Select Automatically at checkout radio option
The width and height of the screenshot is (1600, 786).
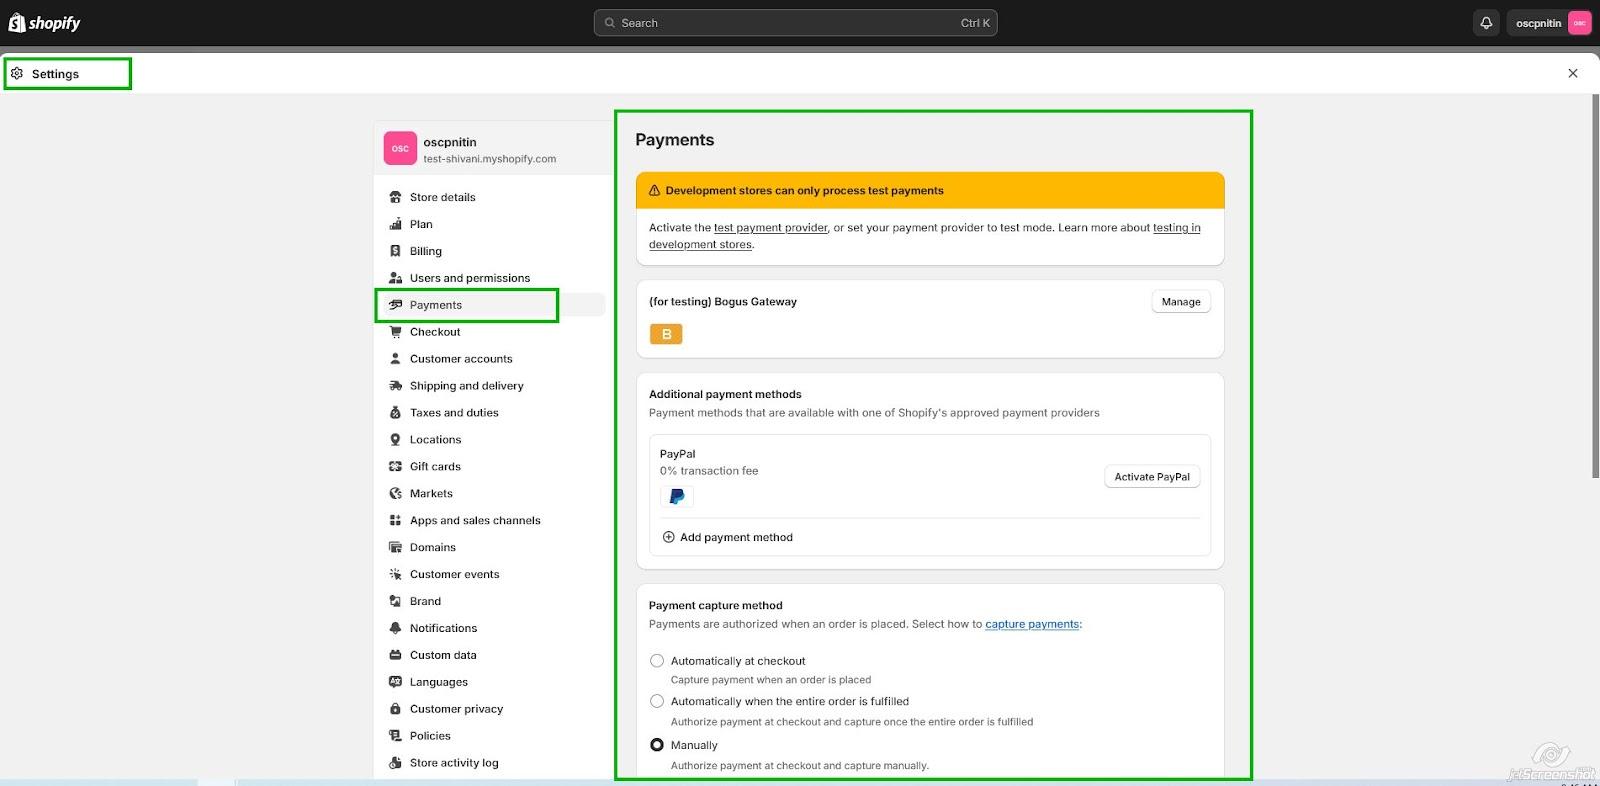pos(657,661)
